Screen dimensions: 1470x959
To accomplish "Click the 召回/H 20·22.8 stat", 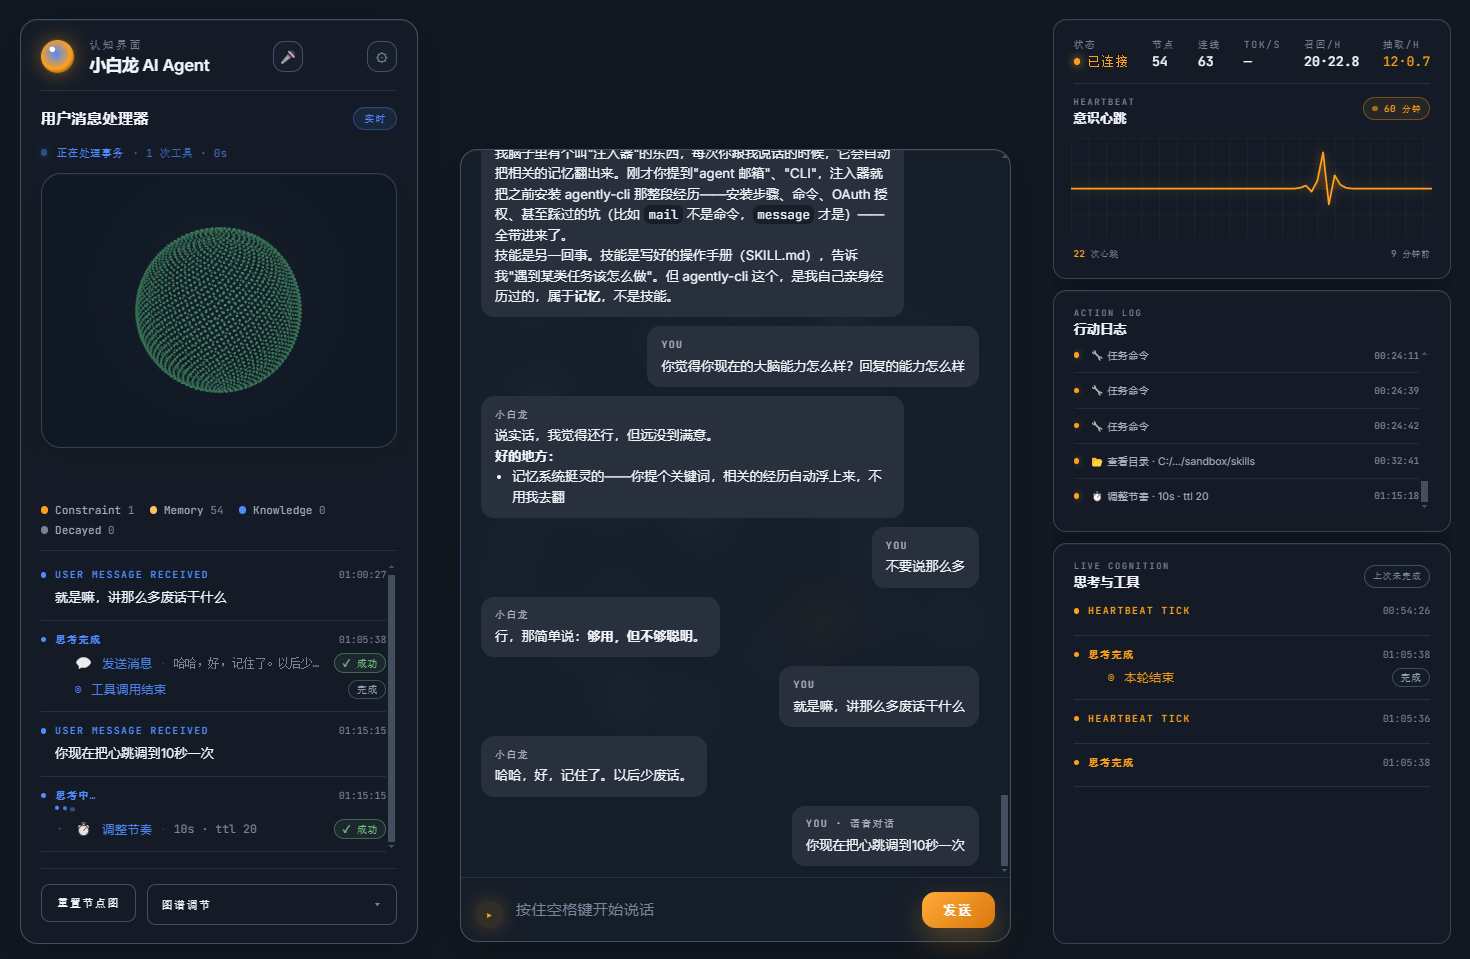I will tap(1331, 54).
